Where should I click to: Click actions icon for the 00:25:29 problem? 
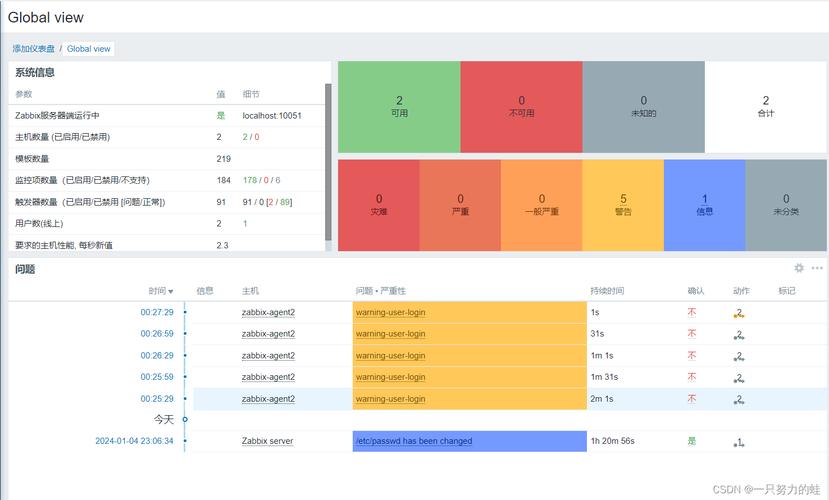point(739,399)
